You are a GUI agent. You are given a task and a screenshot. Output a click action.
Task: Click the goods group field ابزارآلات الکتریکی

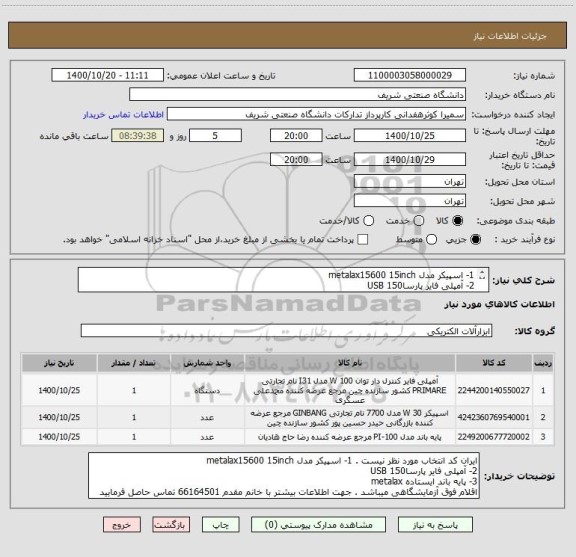[287, 331]
